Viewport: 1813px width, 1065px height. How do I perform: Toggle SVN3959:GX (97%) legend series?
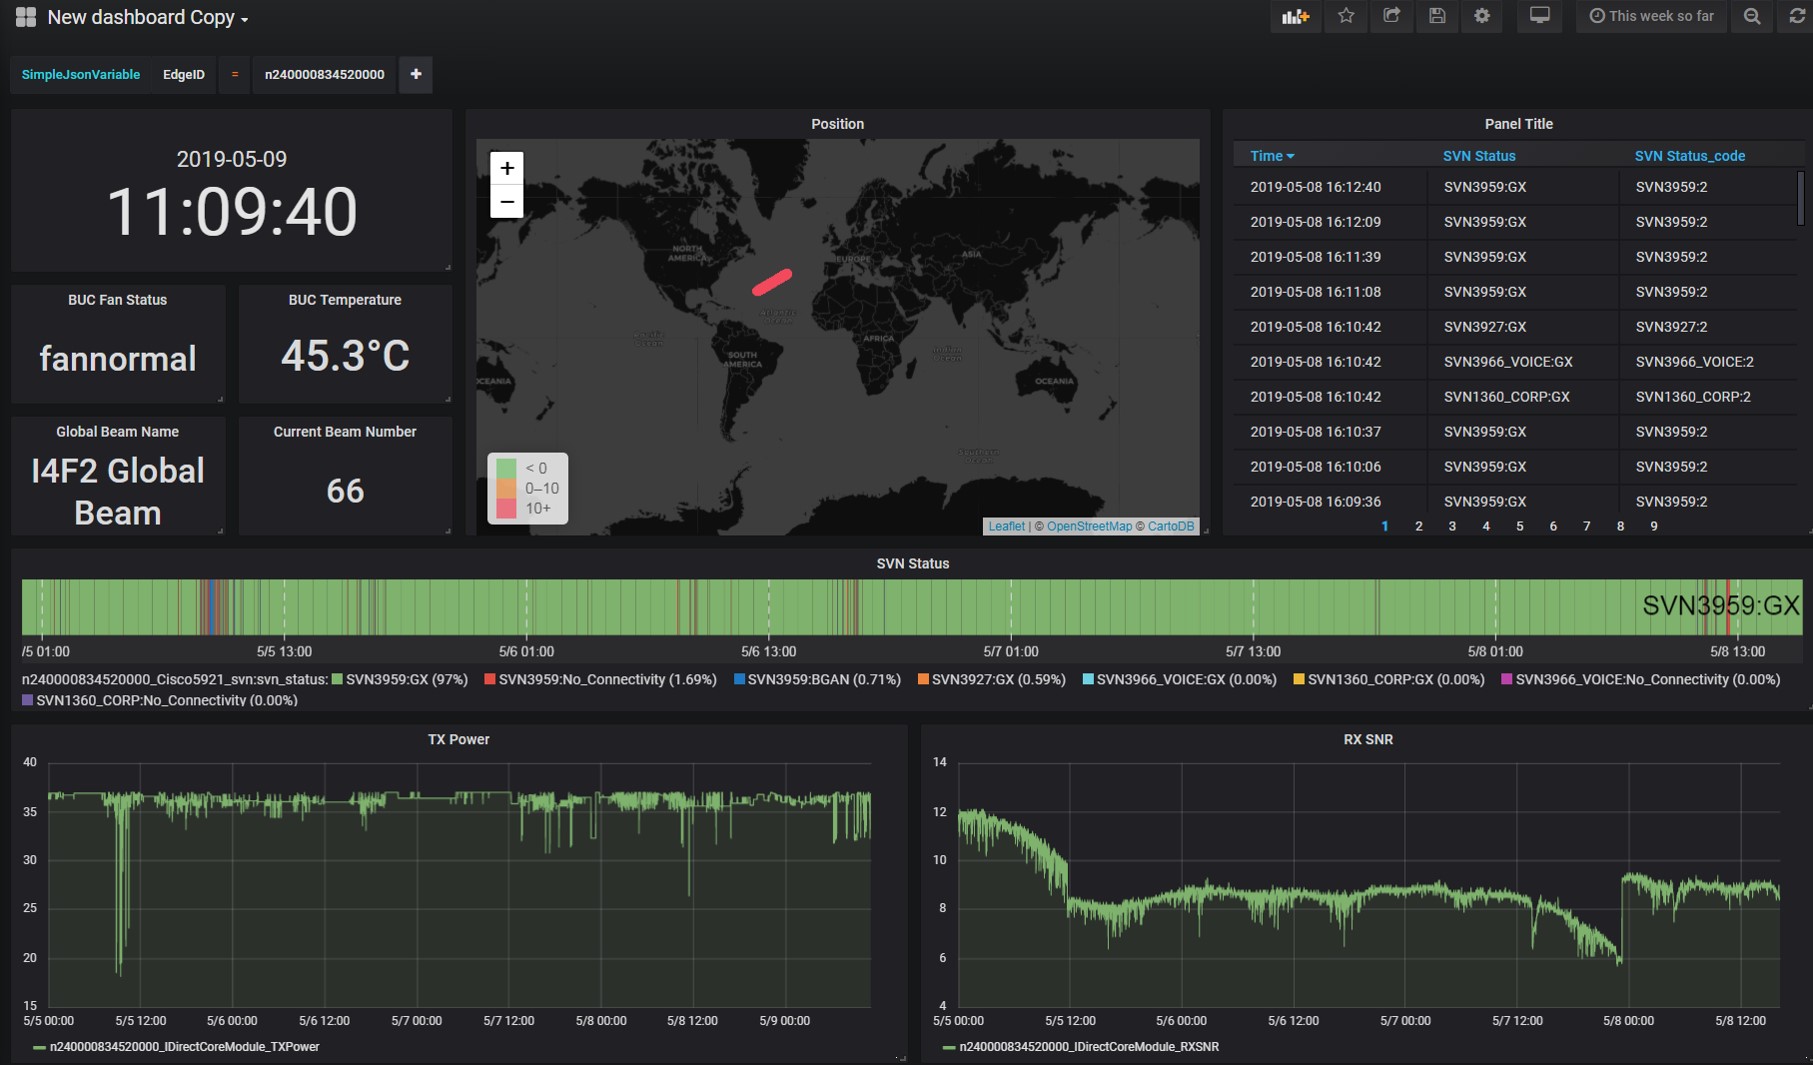click(400, 679)
